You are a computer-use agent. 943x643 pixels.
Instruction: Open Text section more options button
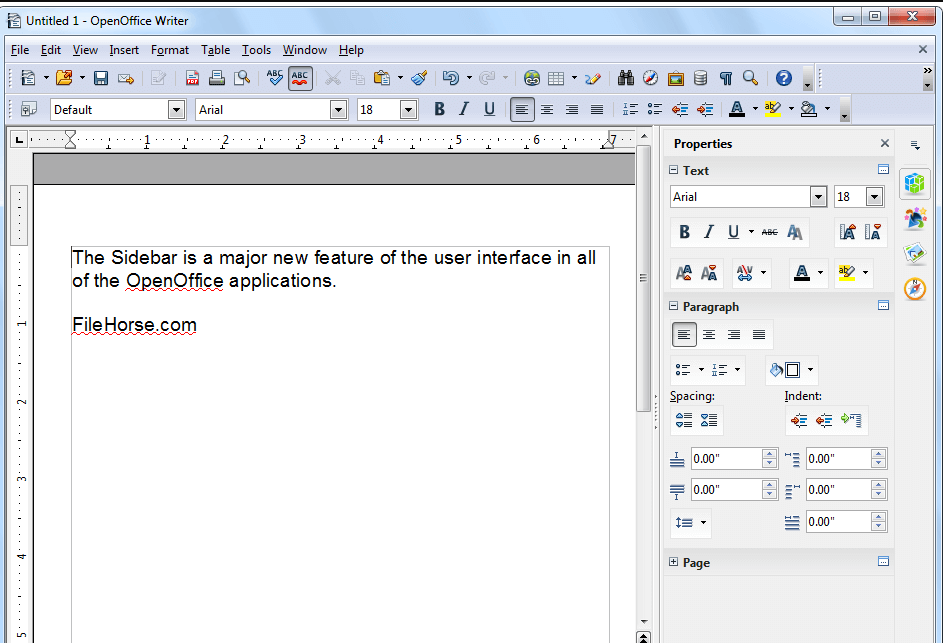(883, 170)
